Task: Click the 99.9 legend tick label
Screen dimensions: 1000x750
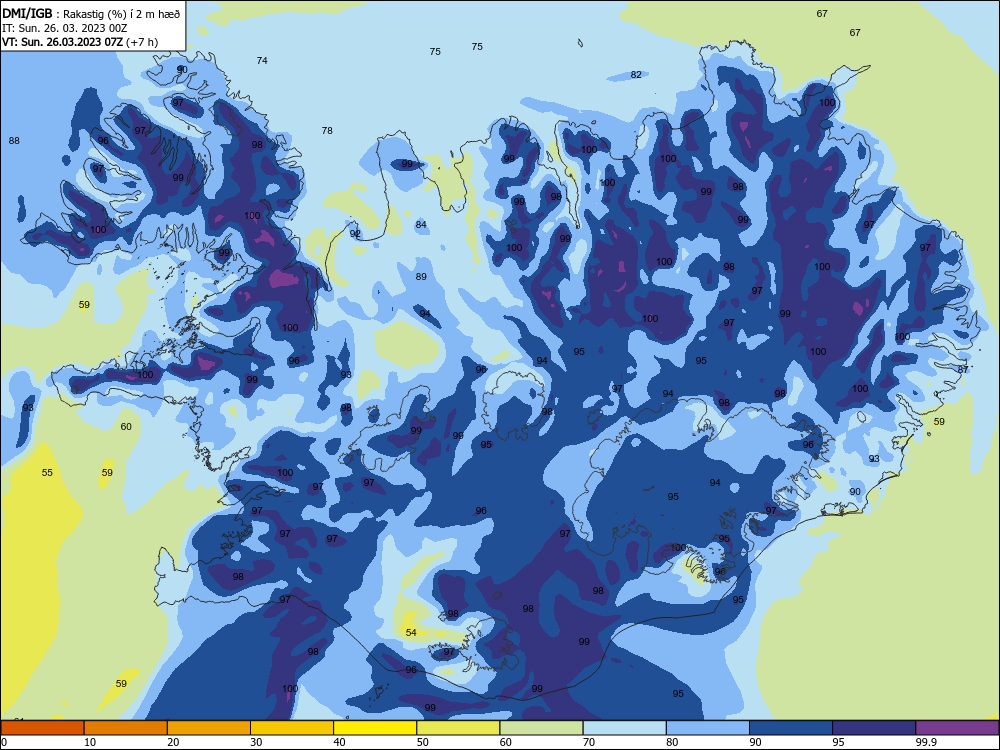Action: click(x=926, y=742)
